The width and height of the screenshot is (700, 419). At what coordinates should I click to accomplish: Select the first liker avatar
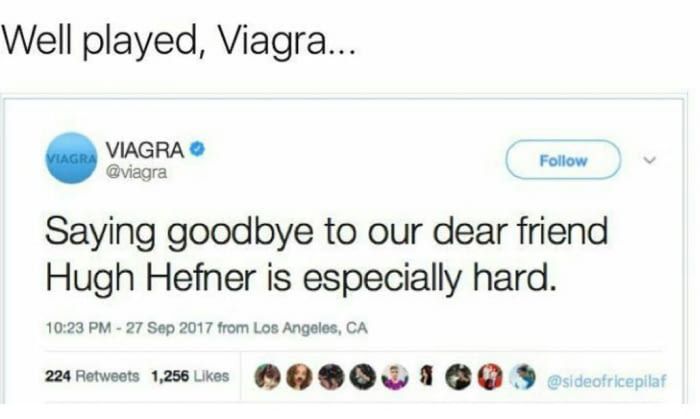(267, 377)
